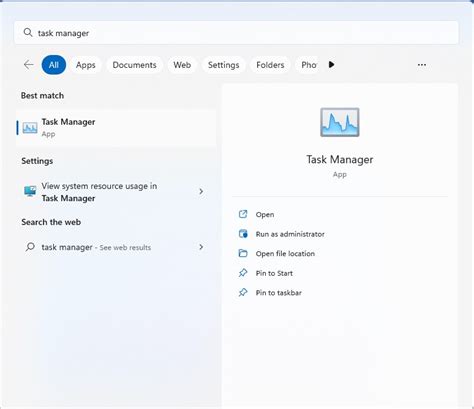Click the search box containing task manager
Image resolution: width=474 pixels, height=409 pixels.
[236, 33]
